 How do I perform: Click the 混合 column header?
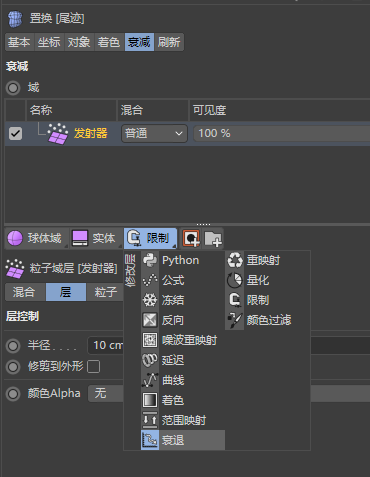click(153, 110)
